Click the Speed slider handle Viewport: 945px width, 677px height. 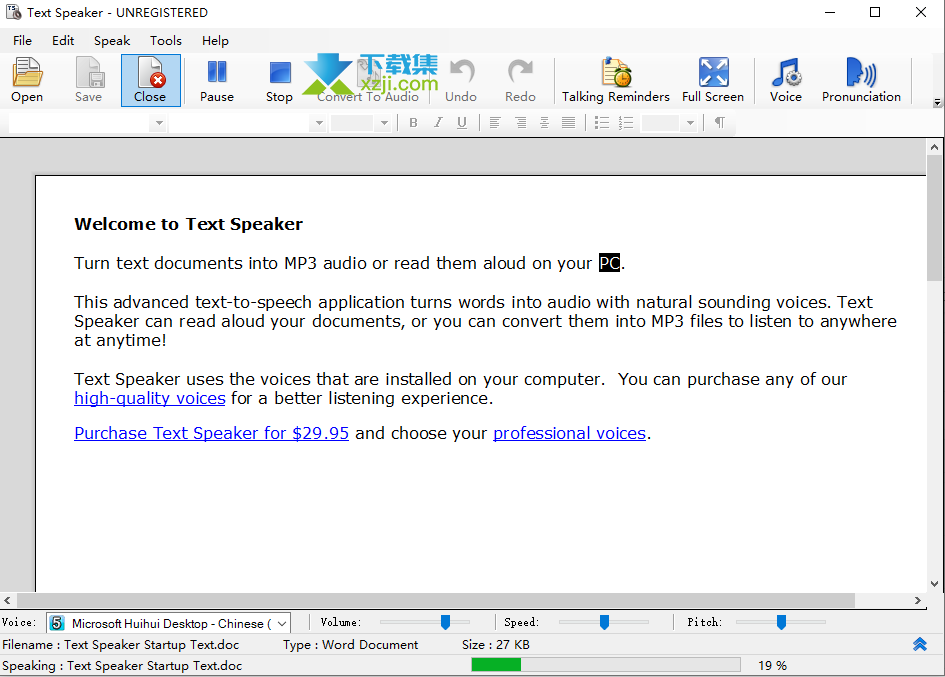(604, 622)
